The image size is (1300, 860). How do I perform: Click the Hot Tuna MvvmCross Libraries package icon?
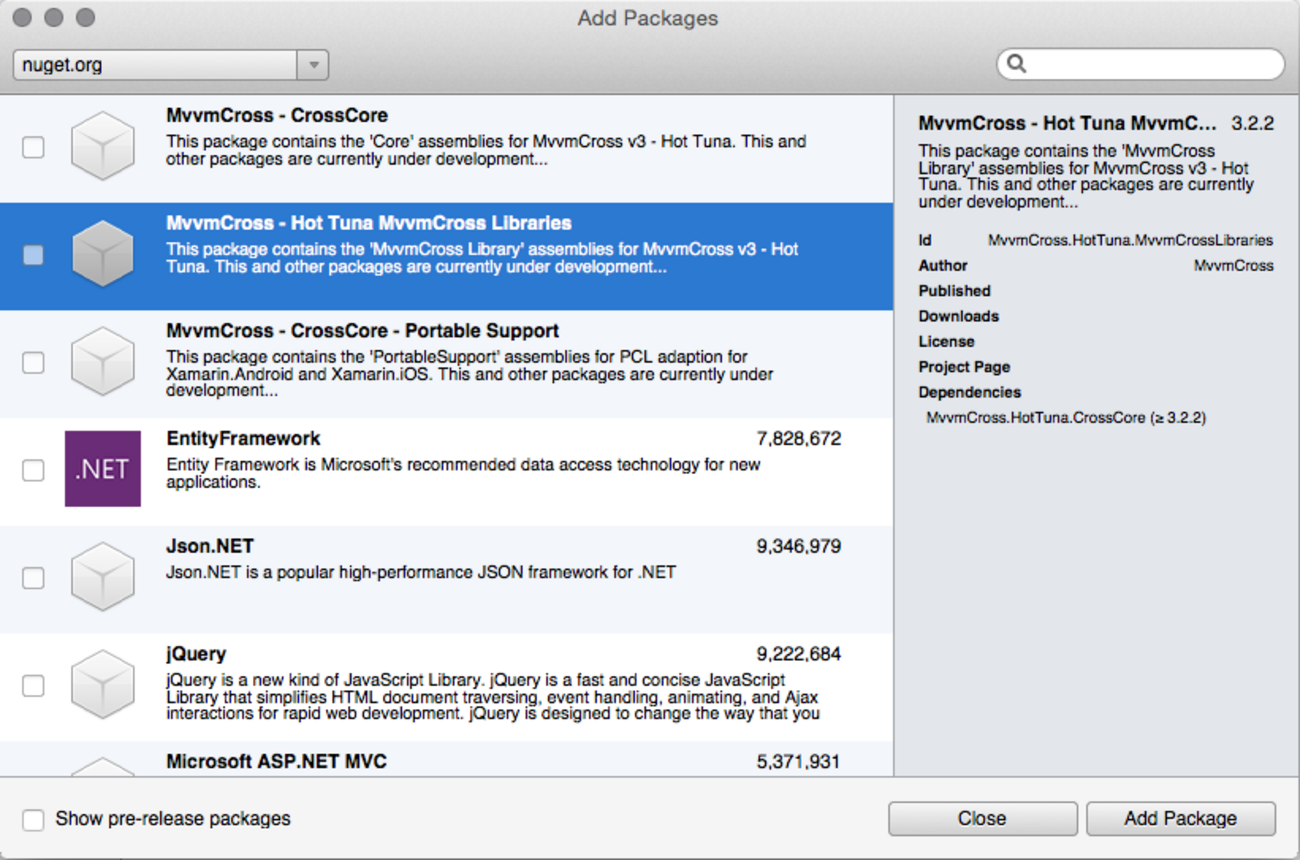point(103,254)
